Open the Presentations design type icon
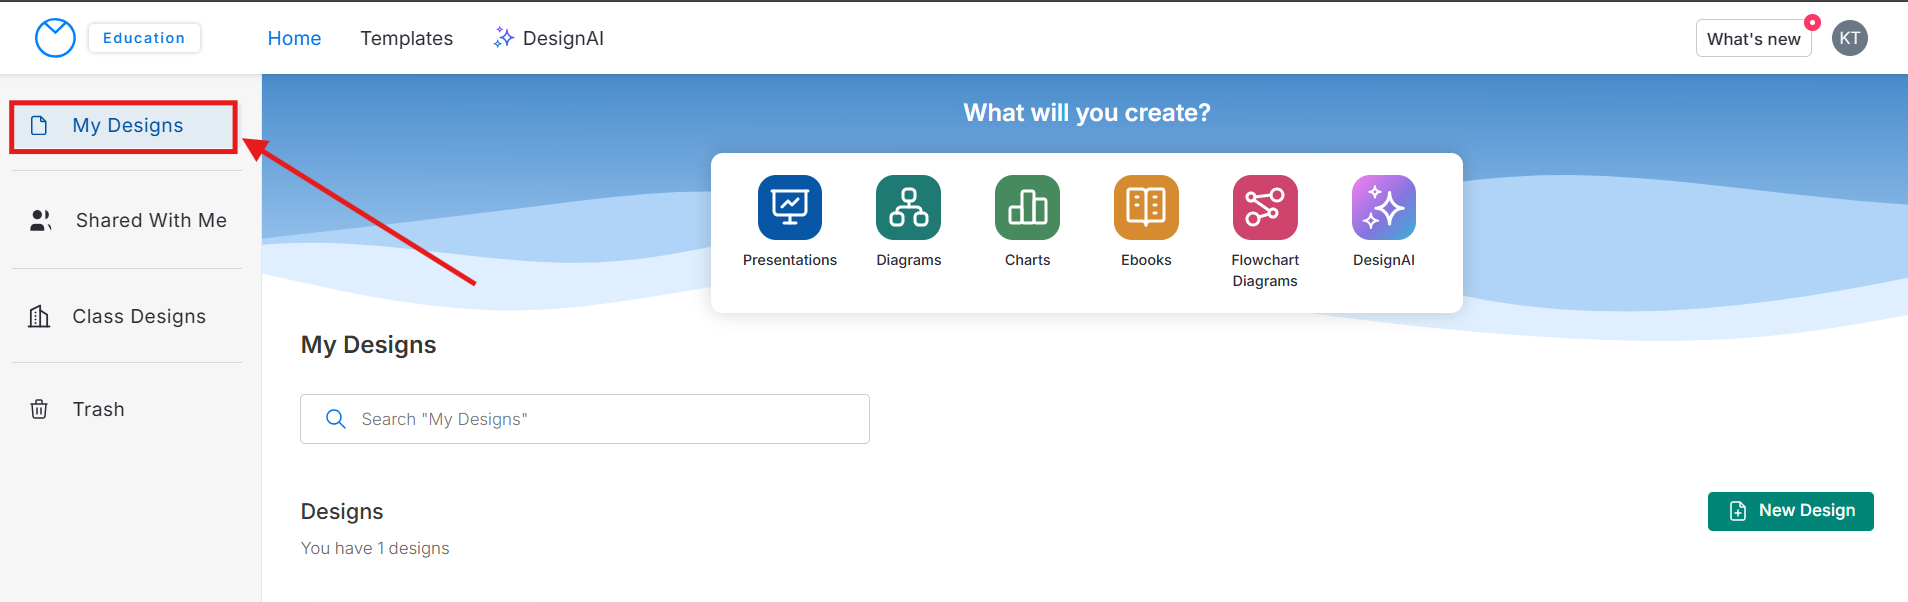The image size is (1908, 602). 789,208
